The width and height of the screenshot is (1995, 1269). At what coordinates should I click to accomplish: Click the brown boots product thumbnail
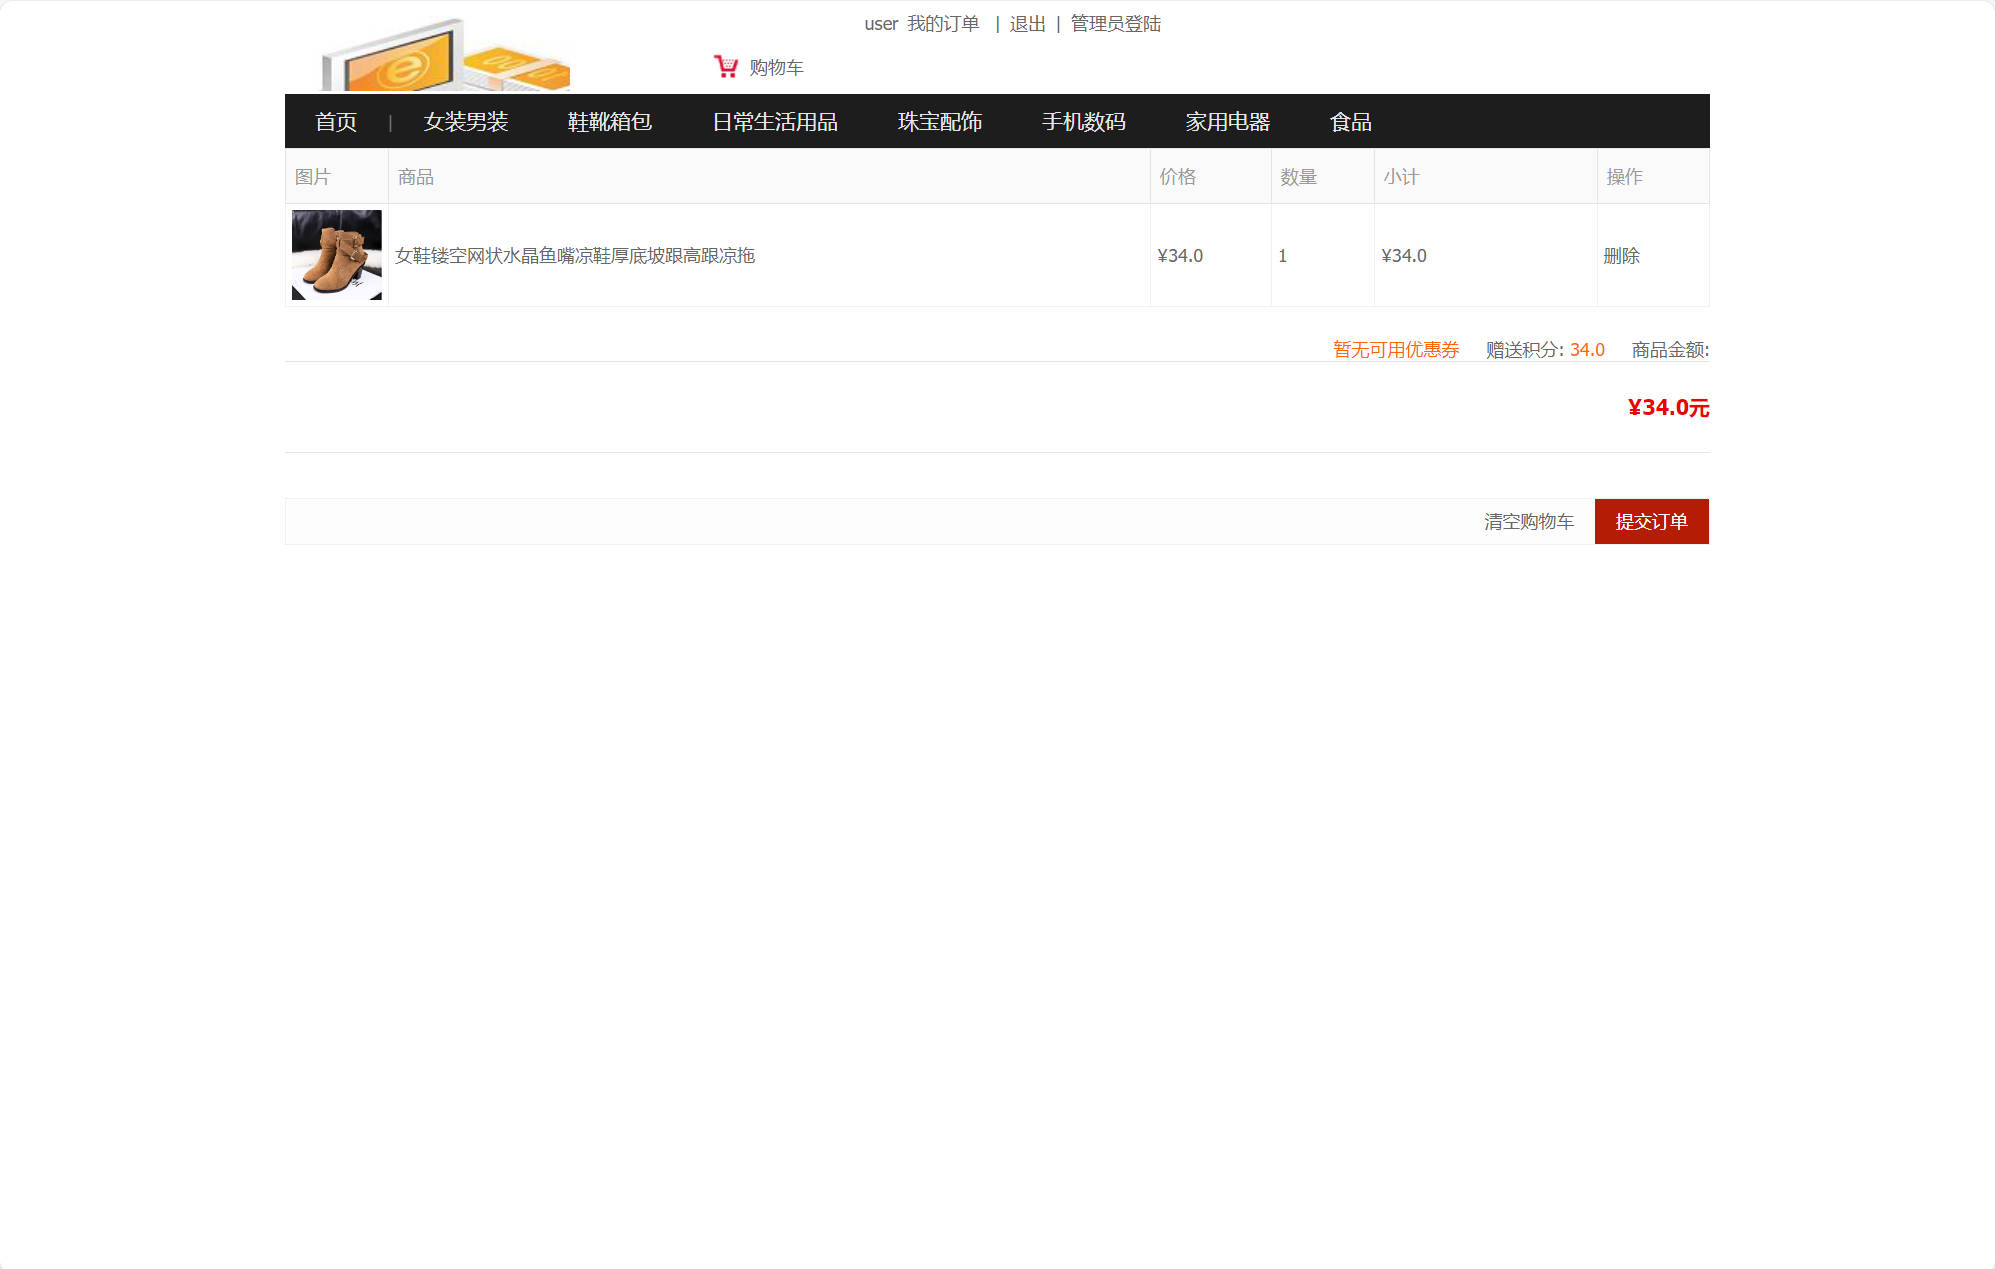[337, 255]
